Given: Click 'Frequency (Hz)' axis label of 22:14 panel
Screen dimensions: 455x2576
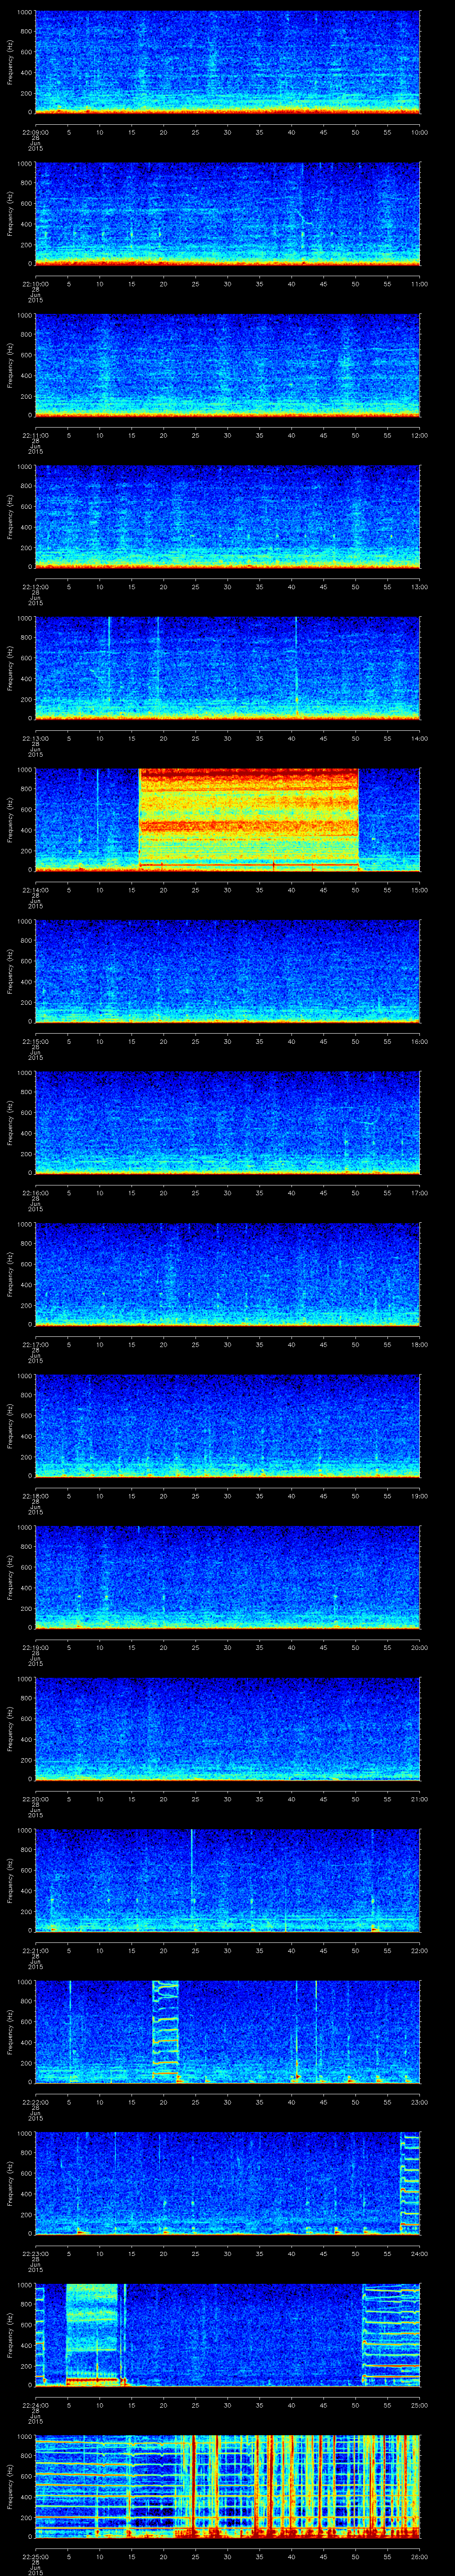Looking at the screenshot, I should coord(10,820).
